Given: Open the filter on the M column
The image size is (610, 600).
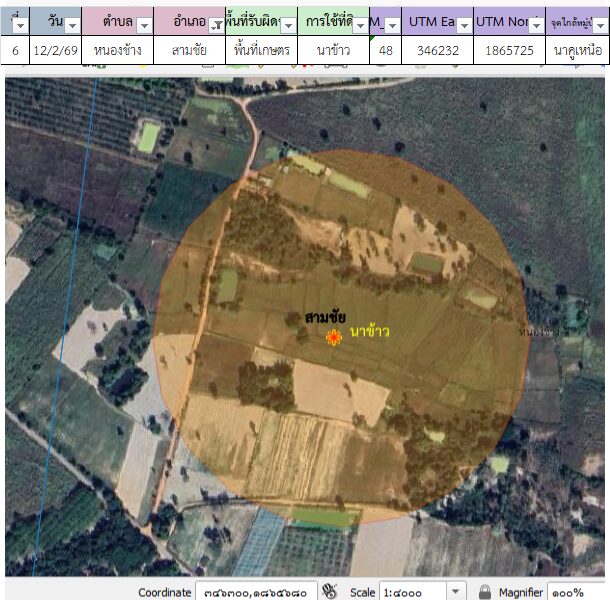Looking at the screenshot, I should coord(392,24).
